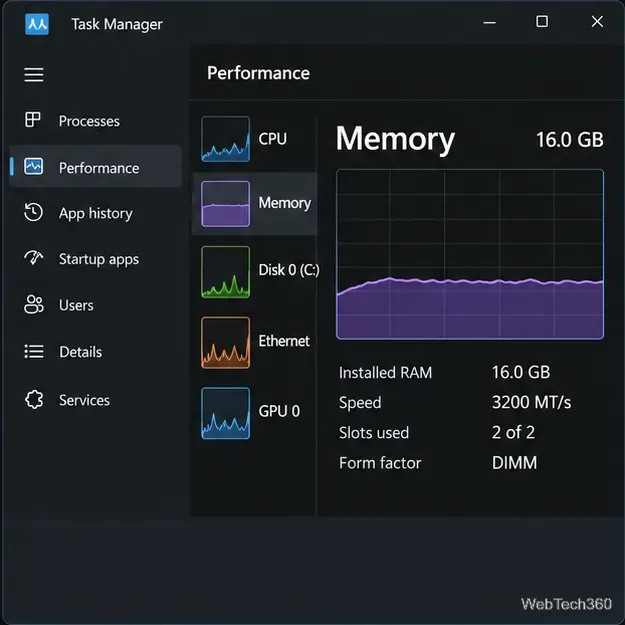
Task: Close the Task Manager window
Action: 597,22
